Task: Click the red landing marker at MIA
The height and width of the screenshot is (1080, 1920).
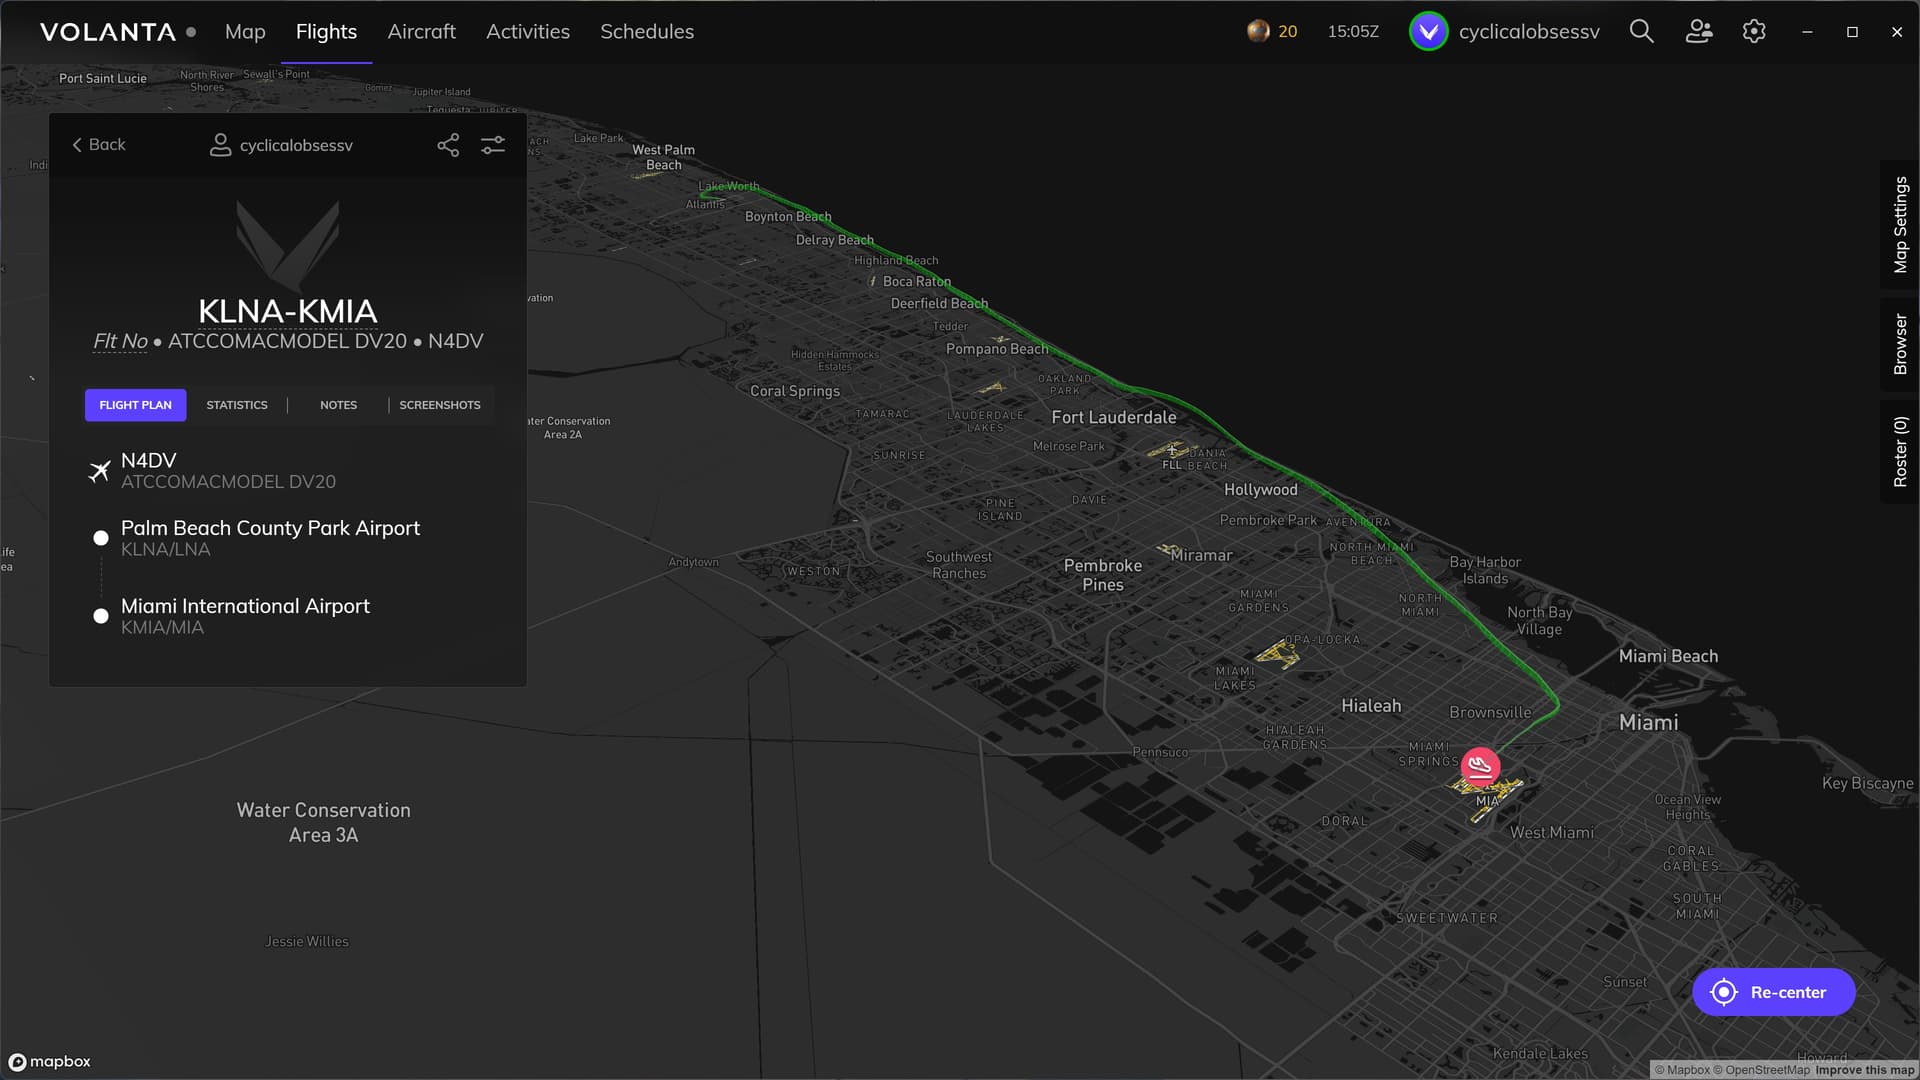Action: coord(1480,766)
